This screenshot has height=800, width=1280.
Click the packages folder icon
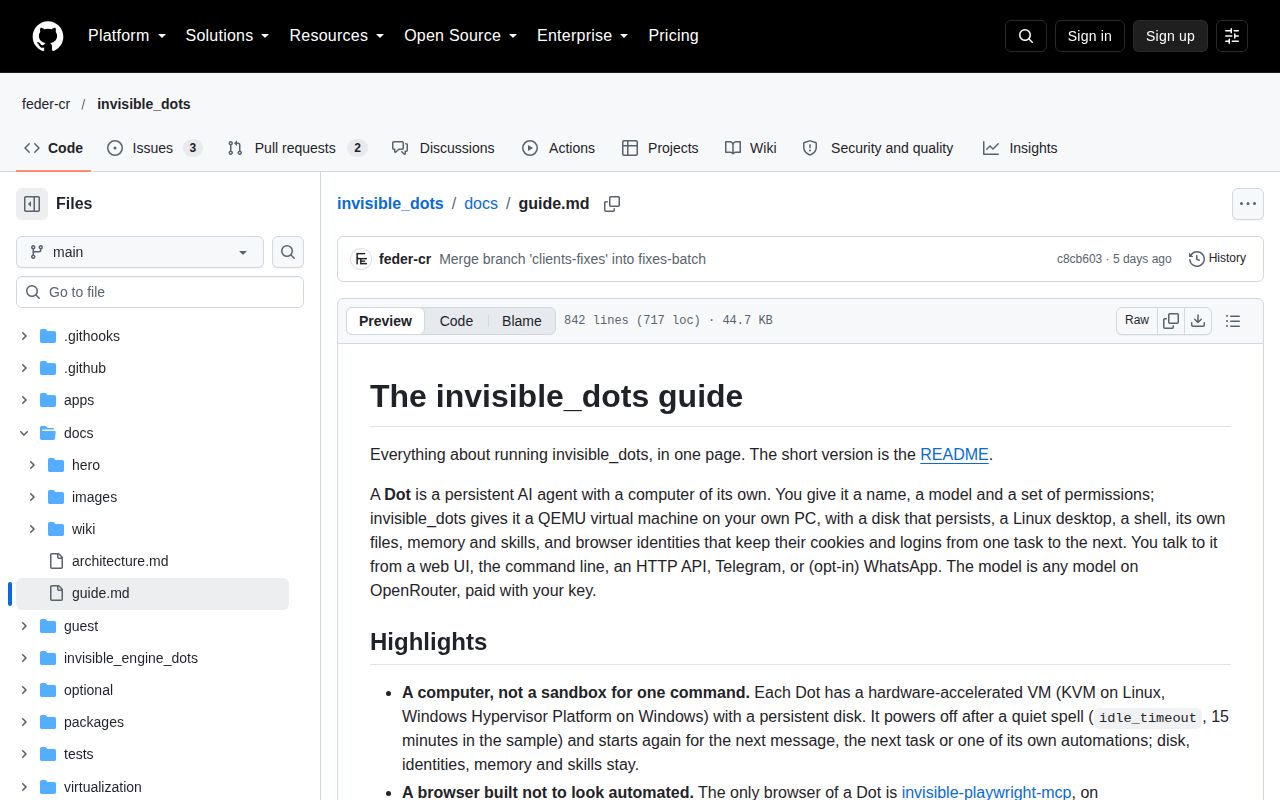coord(47,722)
